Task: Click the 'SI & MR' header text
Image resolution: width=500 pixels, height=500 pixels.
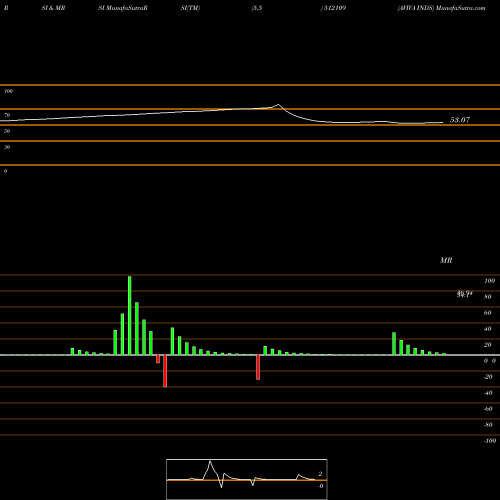Action: (53, 8)
